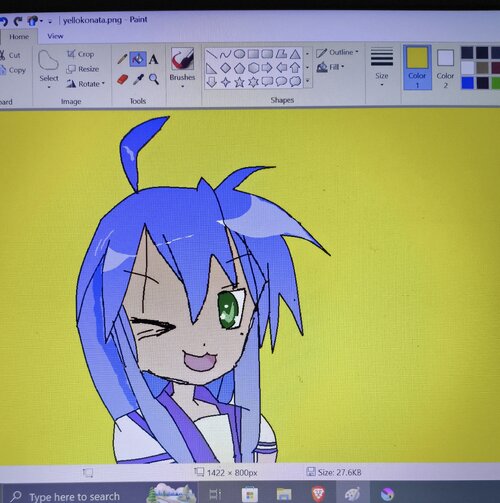Image resolution: width=500 pixels, height=503 pixels.
Task: Choose the Curve shape
Action: [225, 54]
